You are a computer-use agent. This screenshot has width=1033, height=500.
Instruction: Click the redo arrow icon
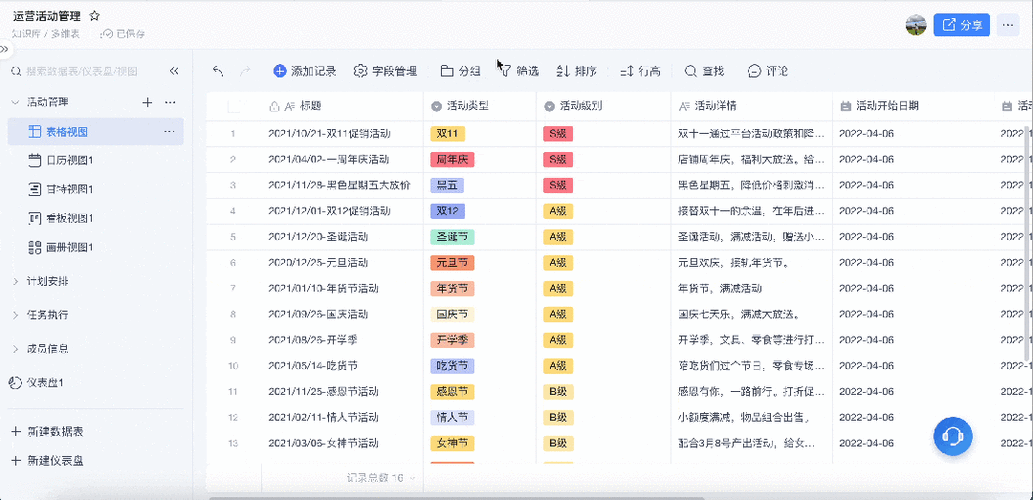coord(244,71)
